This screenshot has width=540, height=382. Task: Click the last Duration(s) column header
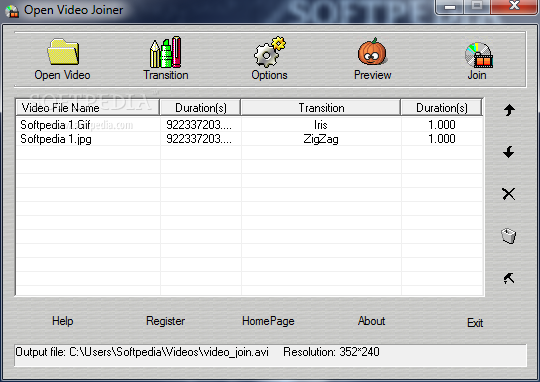(442, 107)
